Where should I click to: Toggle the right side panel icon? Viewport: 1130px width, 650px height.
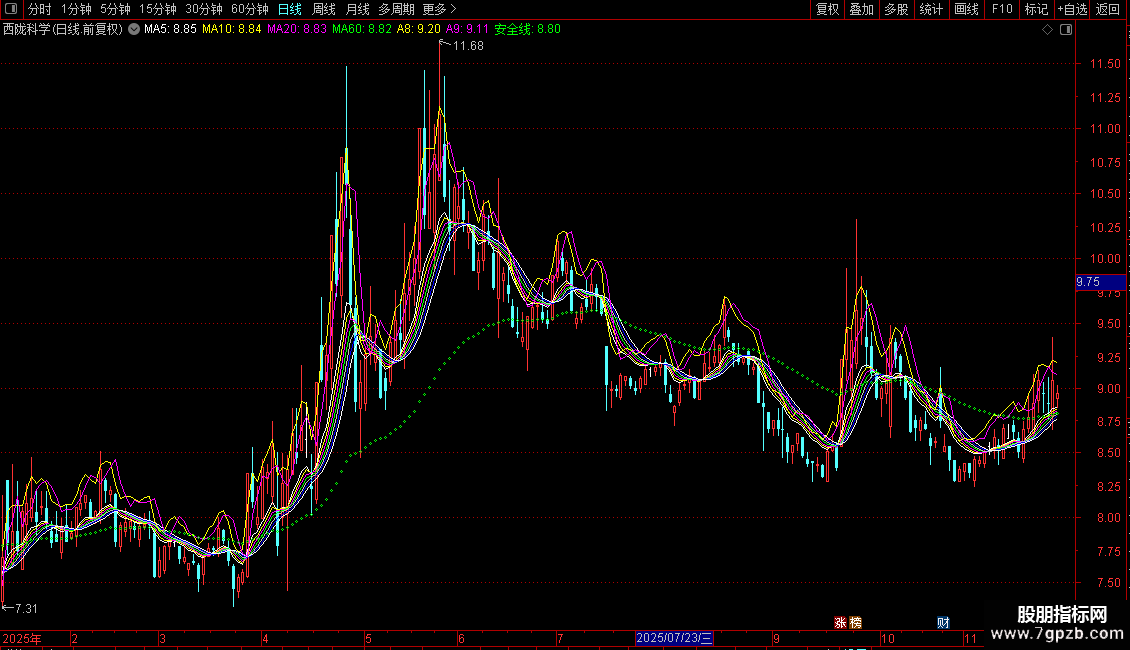coord(1066,30)
